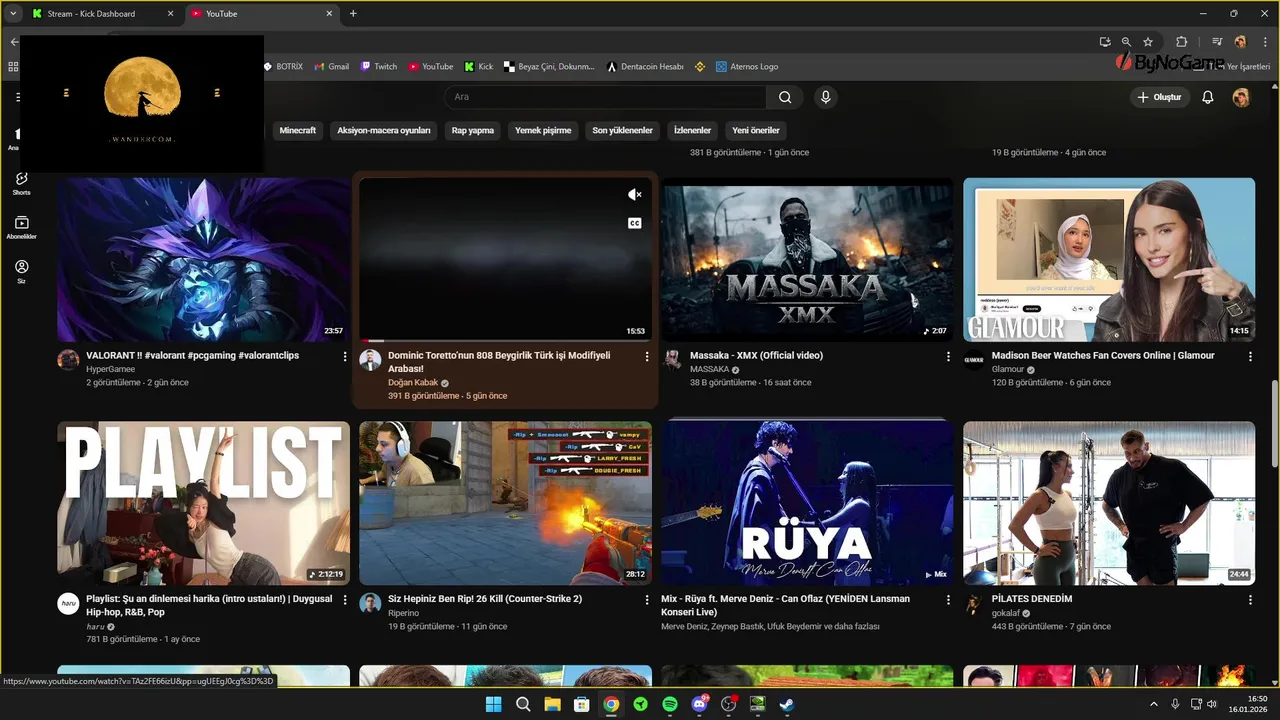
Task: Install app via address bar icon
Action: (1105, 42)
